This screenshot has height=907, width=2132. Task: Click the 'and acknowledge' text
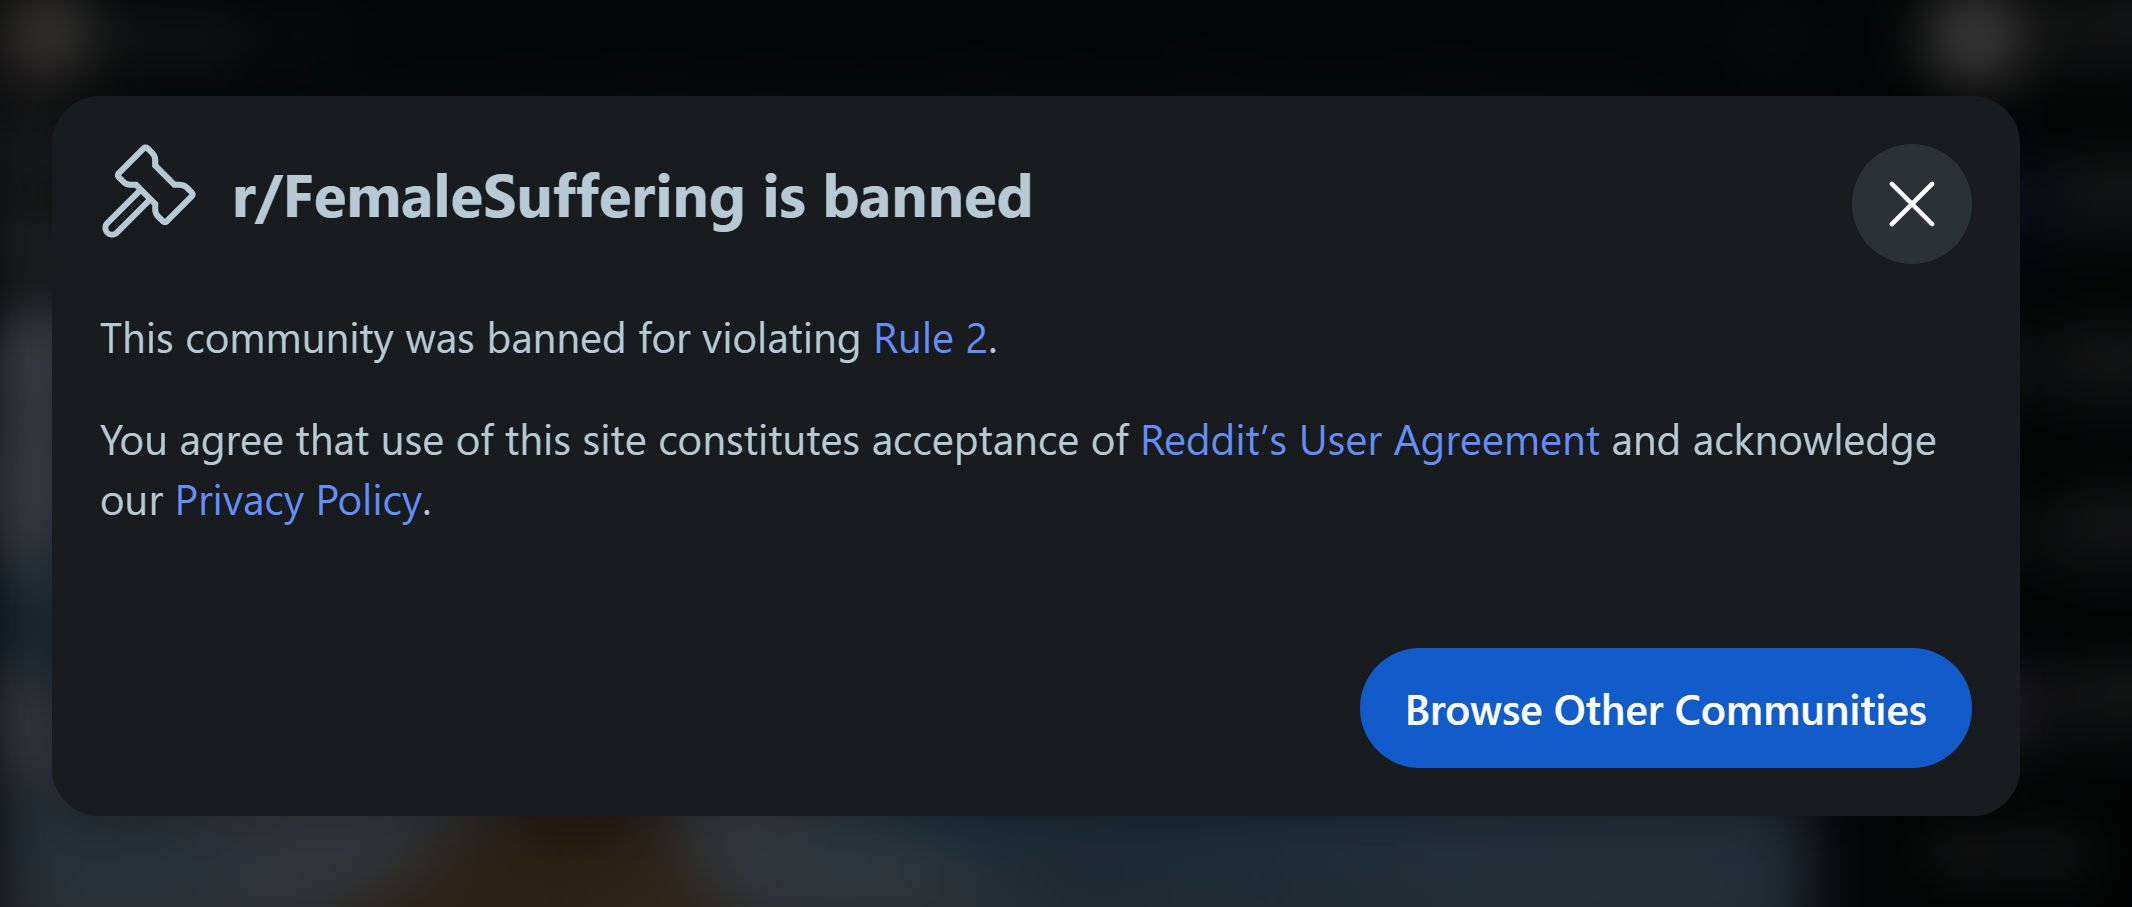pos(1774,440)
